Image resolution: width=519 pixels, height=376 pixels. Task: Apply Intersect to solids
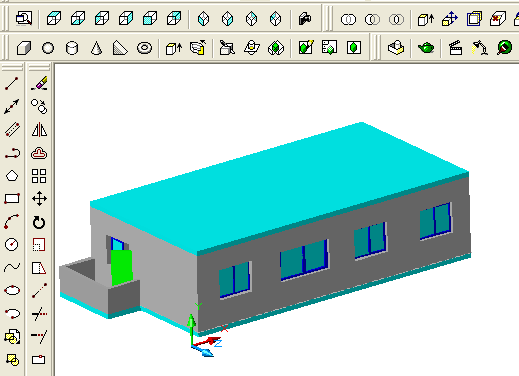click(x=396, y=19)
